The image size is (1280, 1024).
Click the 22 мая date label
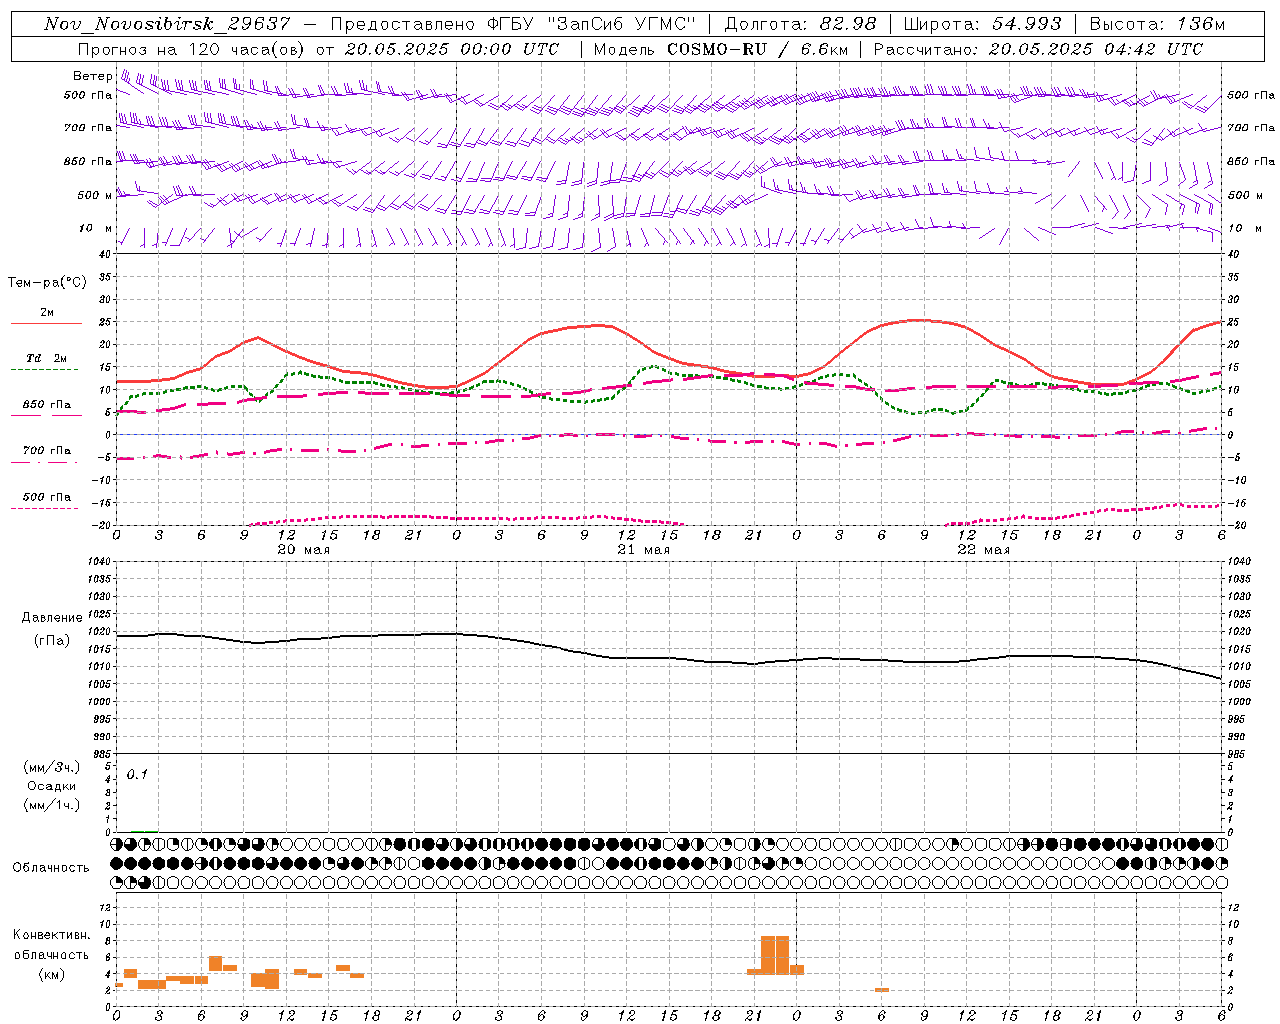click(983, 550)
